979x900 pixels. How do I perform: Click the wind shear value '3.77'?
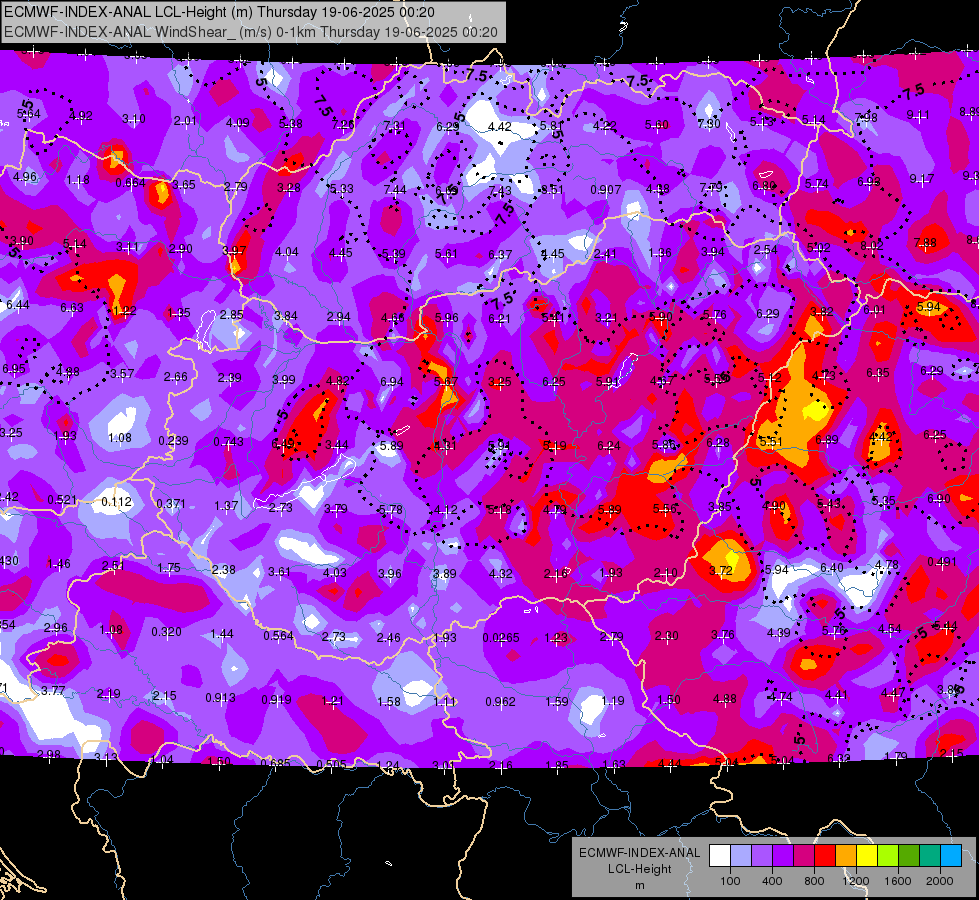(x=53, y=690)
